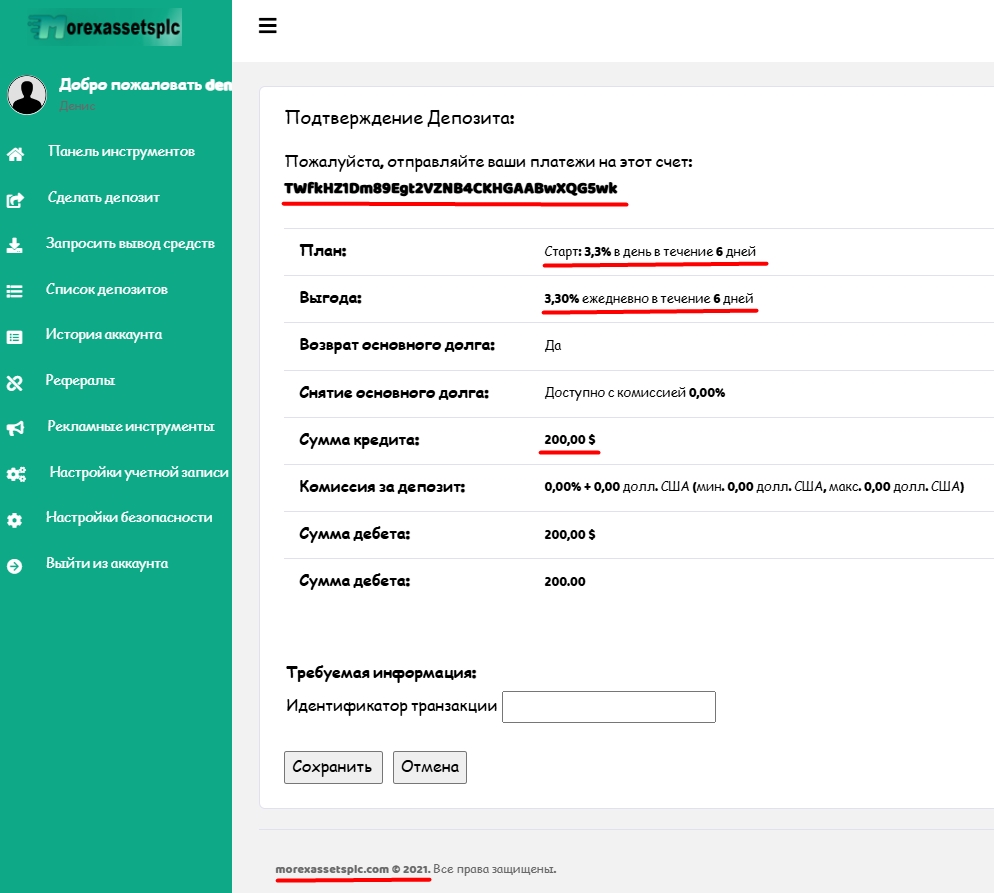The height and width of the screenshot is (893, 994).
Task: Open Запросить вывод средств menu item
Action: [130, 243]
